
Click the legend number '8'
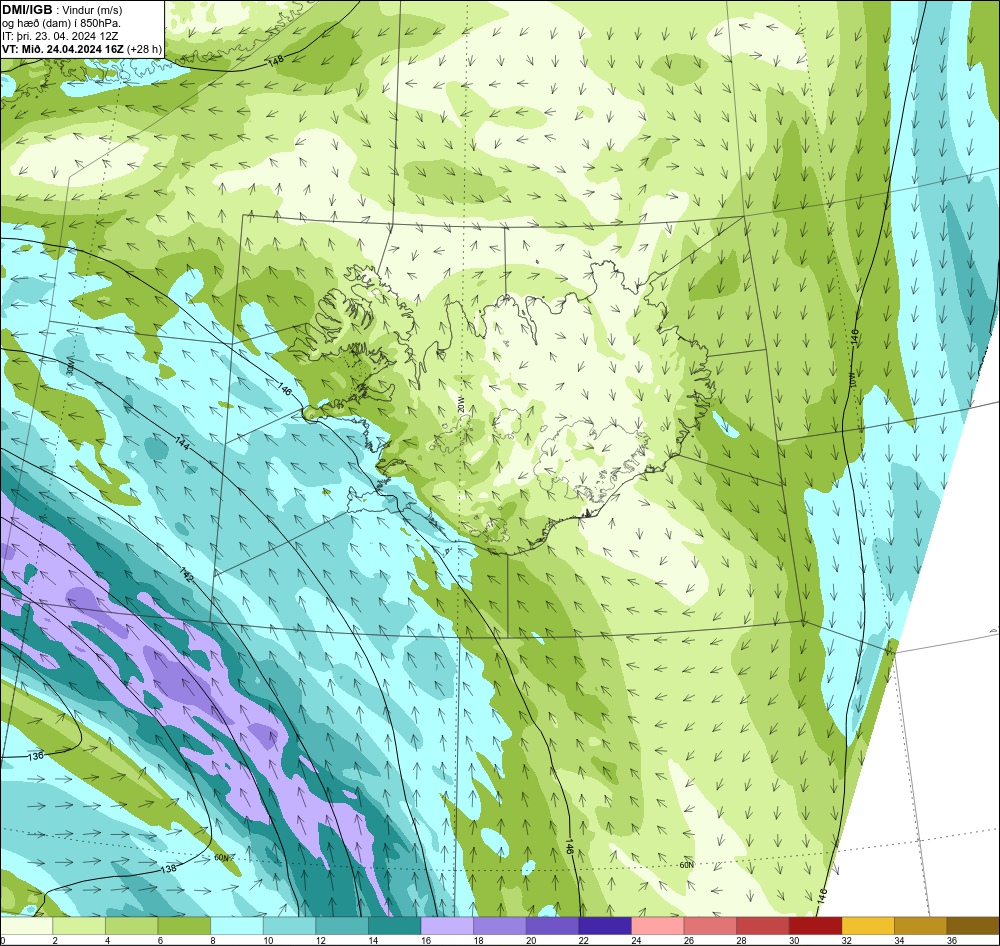tap(212, 940)
